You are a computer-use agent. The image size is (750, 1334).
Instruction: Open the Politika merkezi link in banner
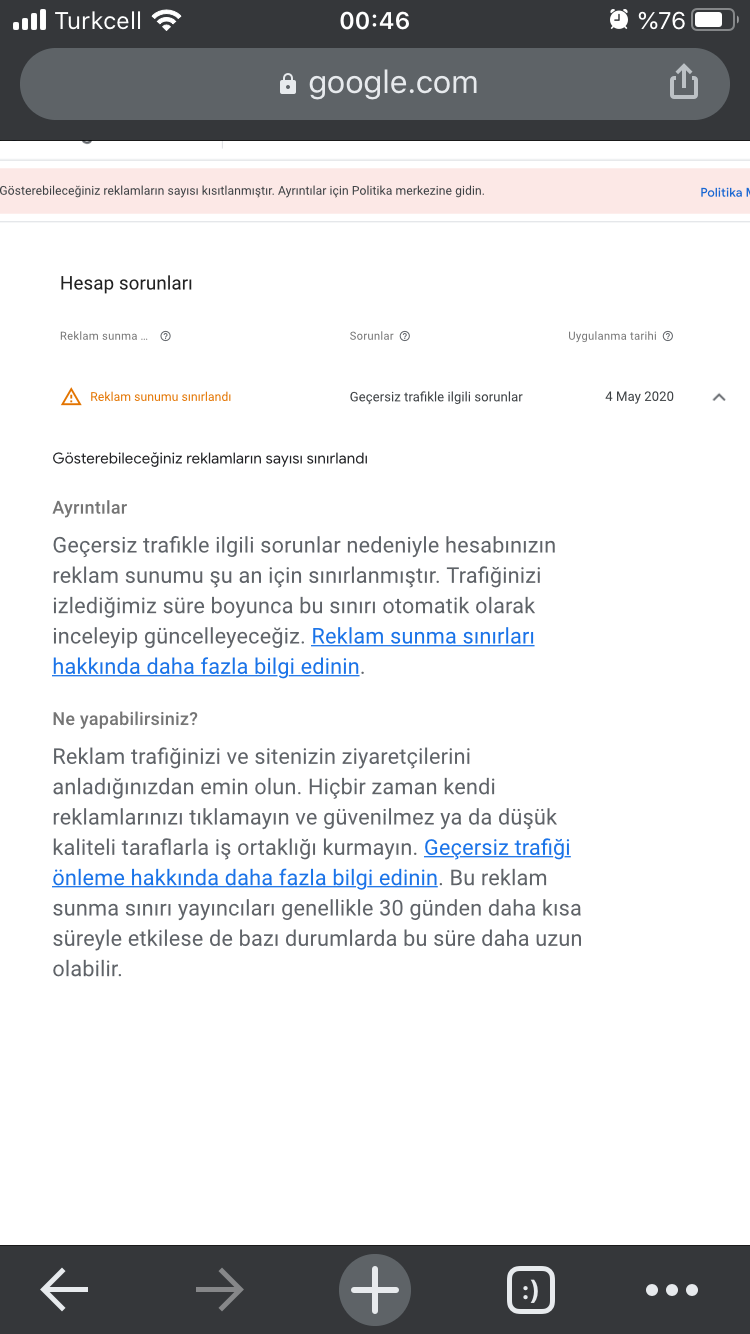(x=724, y=192)
